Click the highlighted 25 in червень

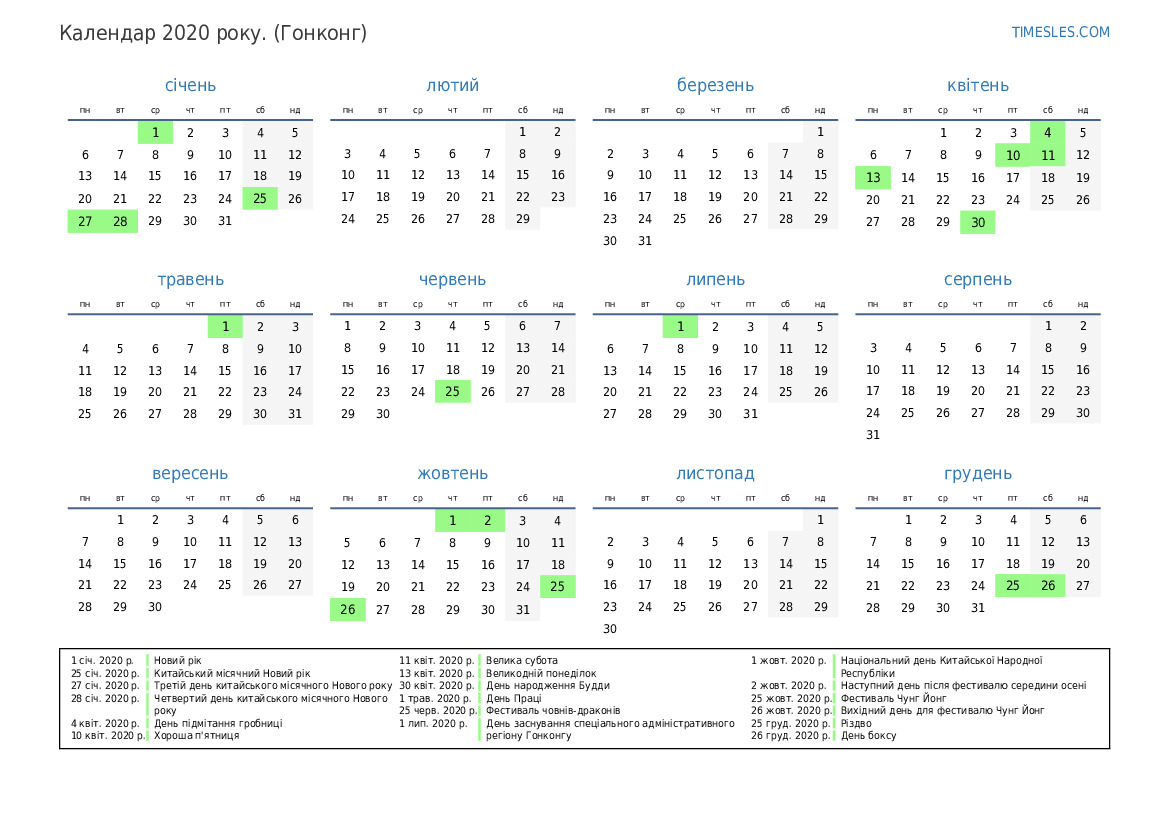[x=453, y=392]
